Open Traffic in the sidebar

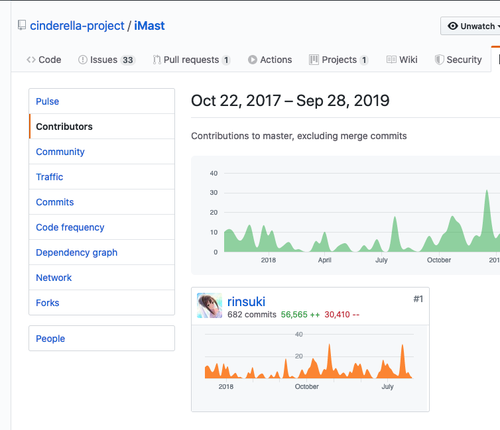pyautogui.click(x=102, y=177)
